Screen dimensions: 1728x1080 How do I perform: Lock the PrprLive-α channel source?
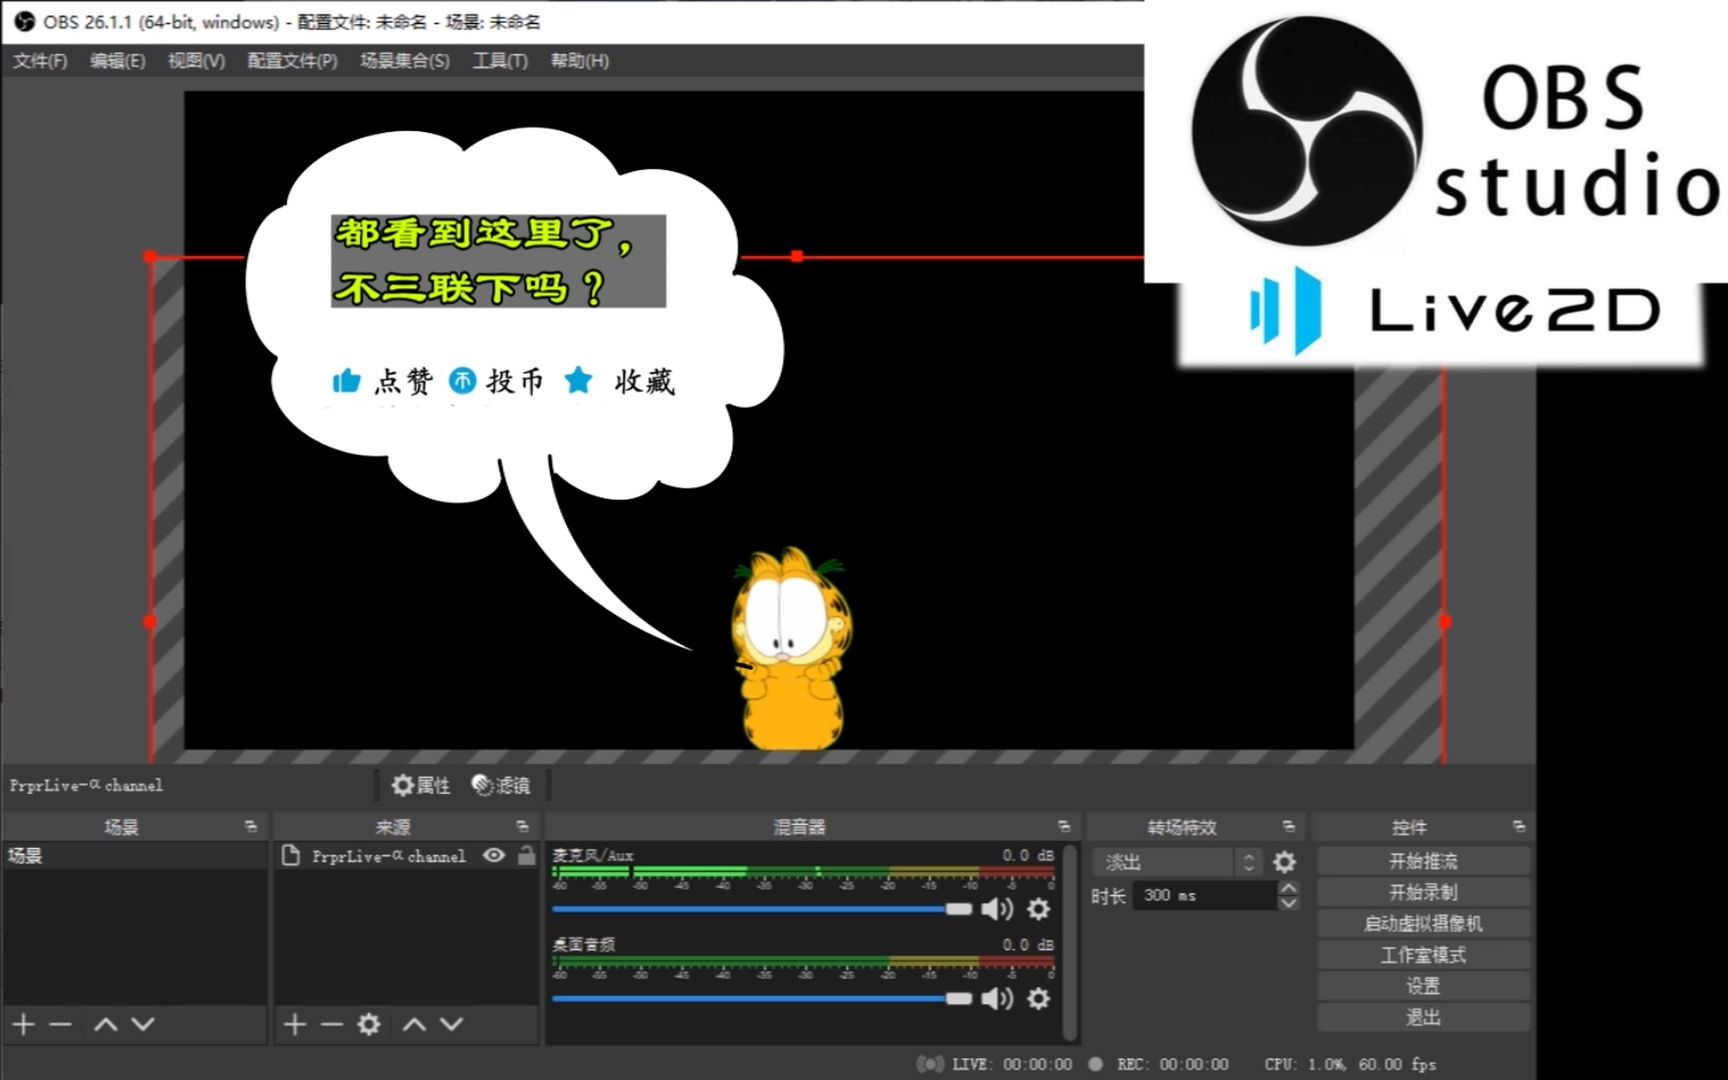coord(526,856)
